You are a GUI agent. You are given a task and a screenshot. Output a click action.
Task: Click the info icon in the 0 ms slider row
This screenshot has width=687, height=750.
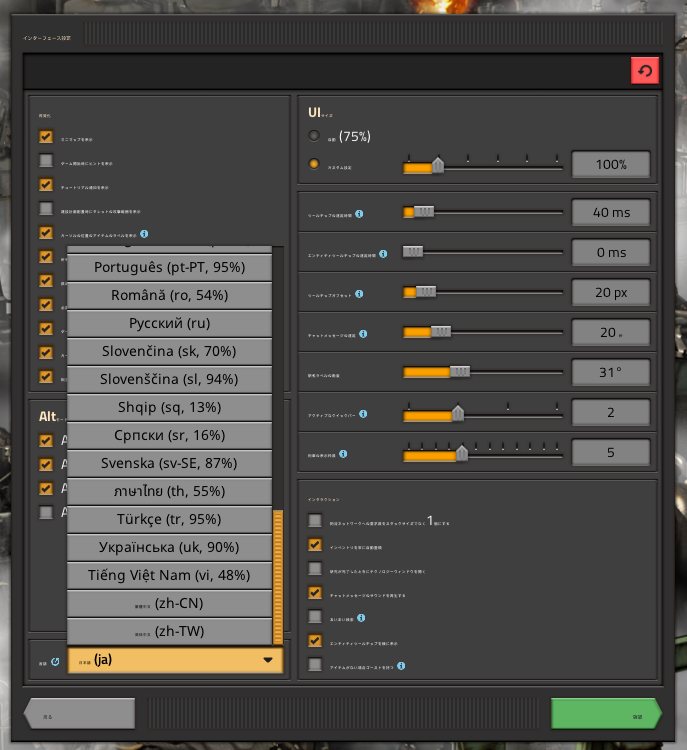[x=383, y=254]
